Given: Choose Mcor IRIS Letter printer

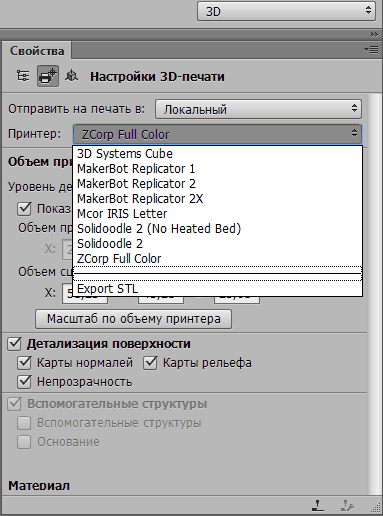Looking at the screenshot, I should [217, 214].
